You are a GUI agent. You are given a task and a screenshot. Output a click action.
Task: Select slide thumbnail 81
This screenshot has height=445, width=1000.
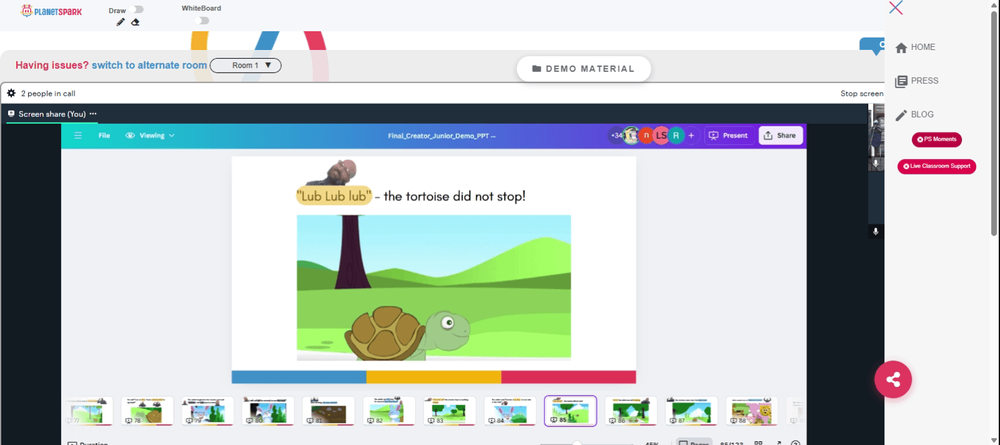[328, 411]
